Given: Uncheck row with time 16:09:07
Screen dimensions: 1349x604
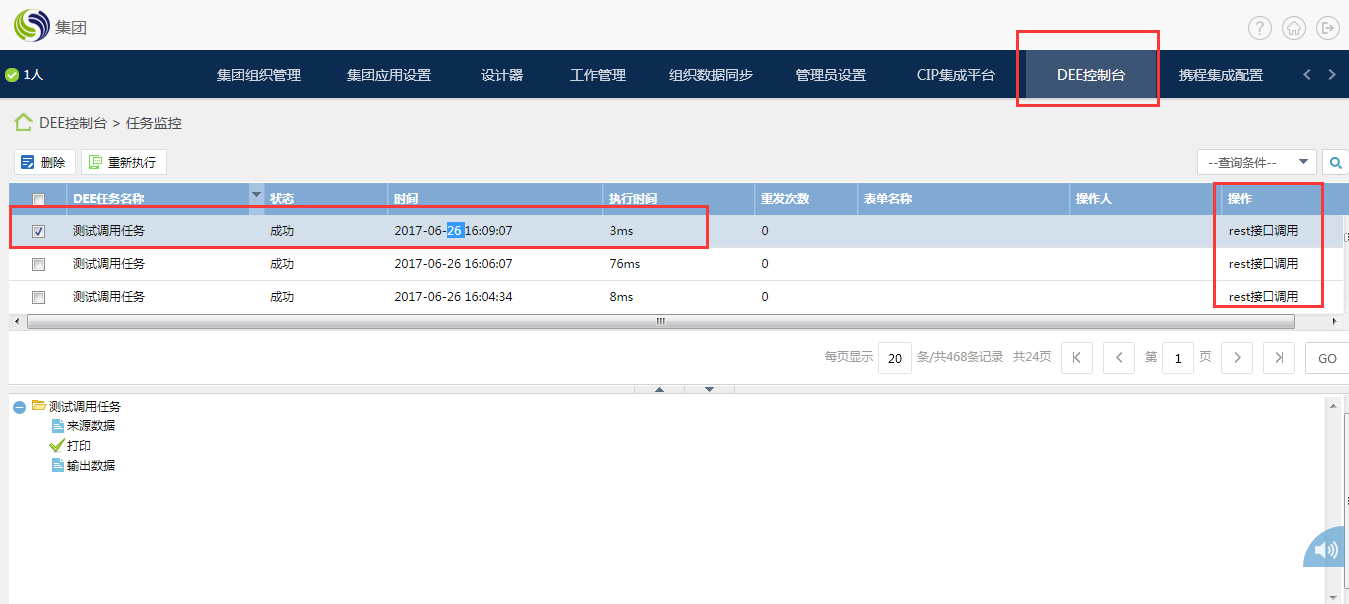Looking at the screenshot, I should [38, 231].
